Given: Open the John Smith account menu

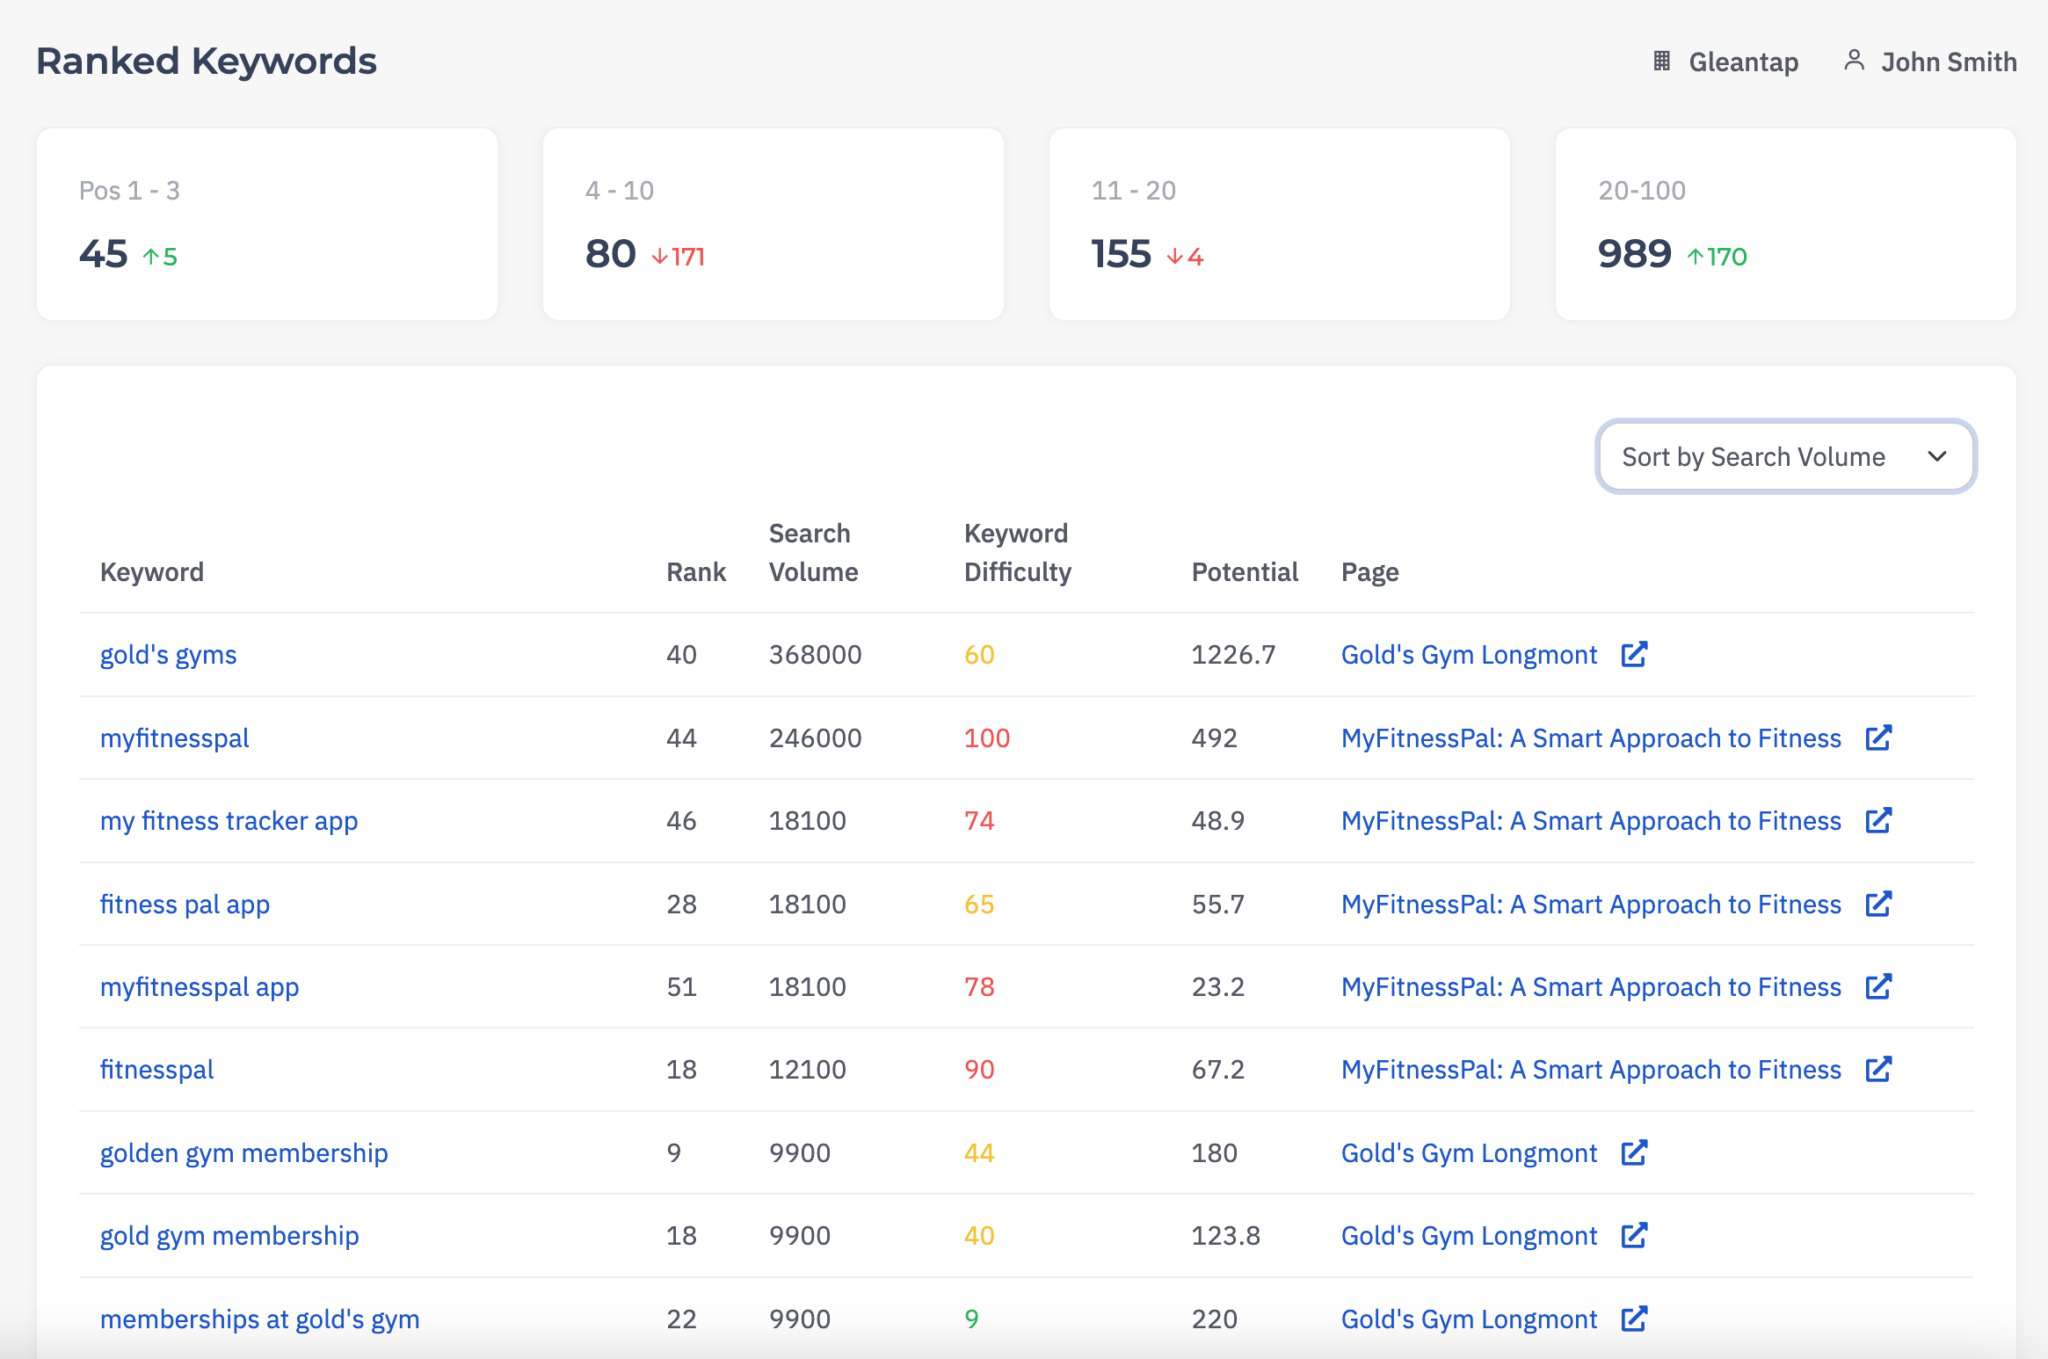Looking at the screenshot, I should tap(1947, 62).
